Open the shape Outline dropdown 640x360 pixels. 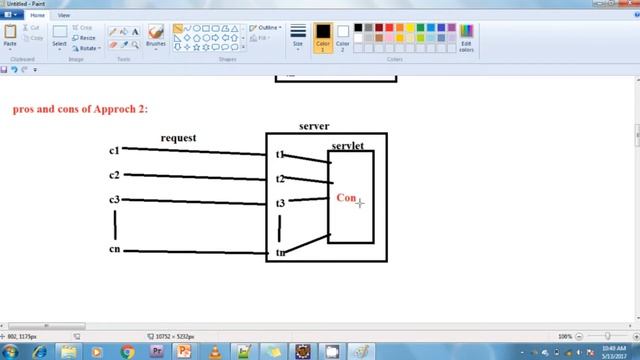coord(265,28)
